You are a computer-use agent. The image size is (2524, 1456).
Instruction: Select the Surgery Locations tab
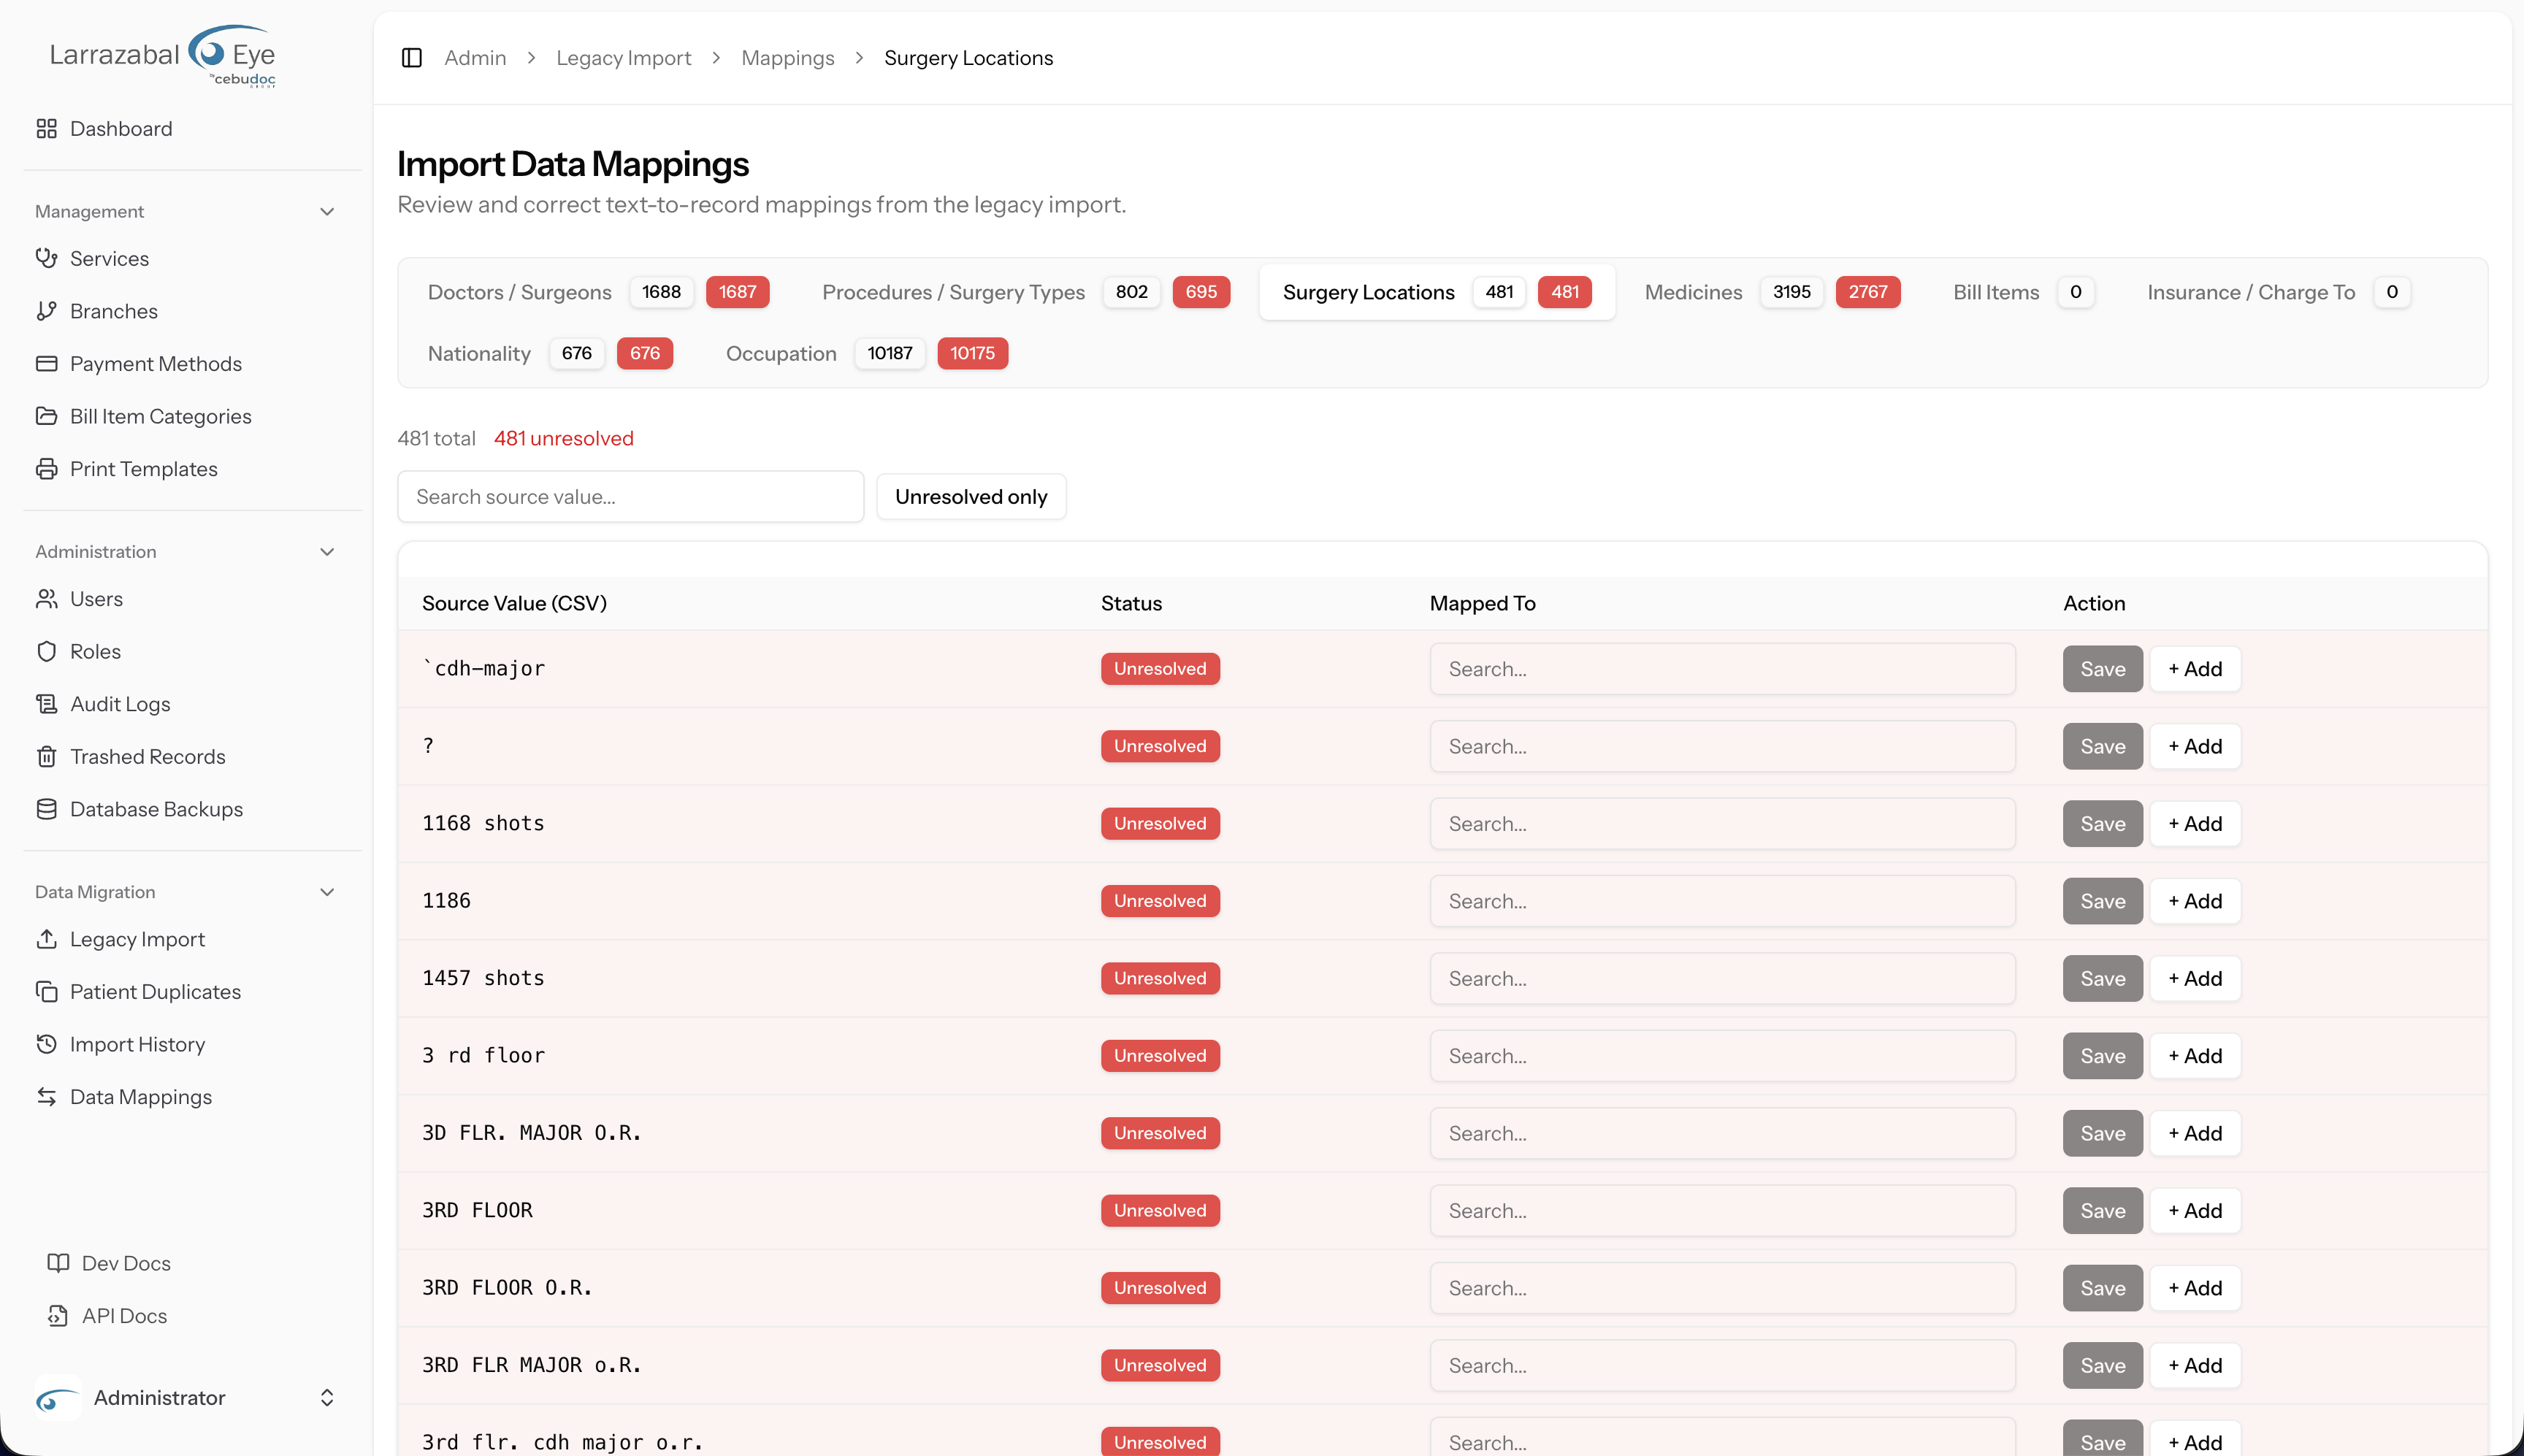click(x=1437, y=292)
